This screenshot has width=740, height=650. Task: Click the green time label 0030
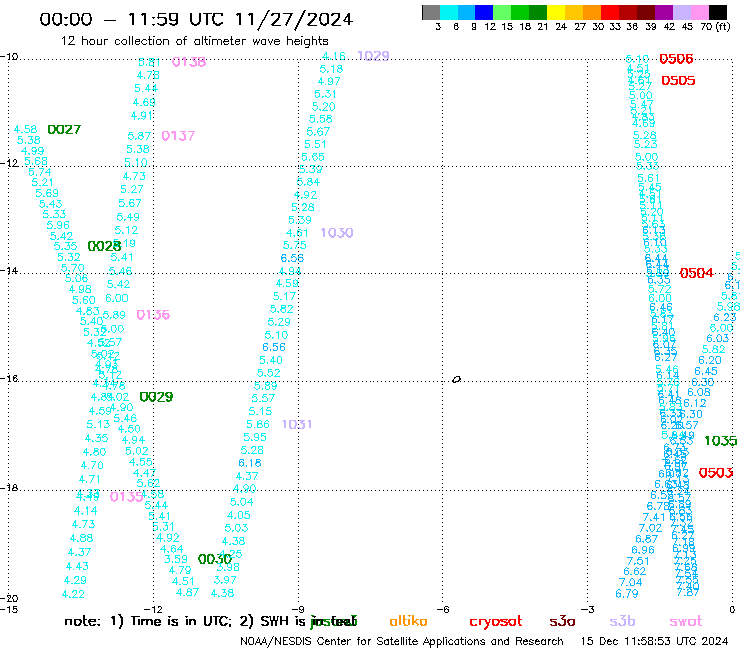pyautogui.click(x=215, y=559)
